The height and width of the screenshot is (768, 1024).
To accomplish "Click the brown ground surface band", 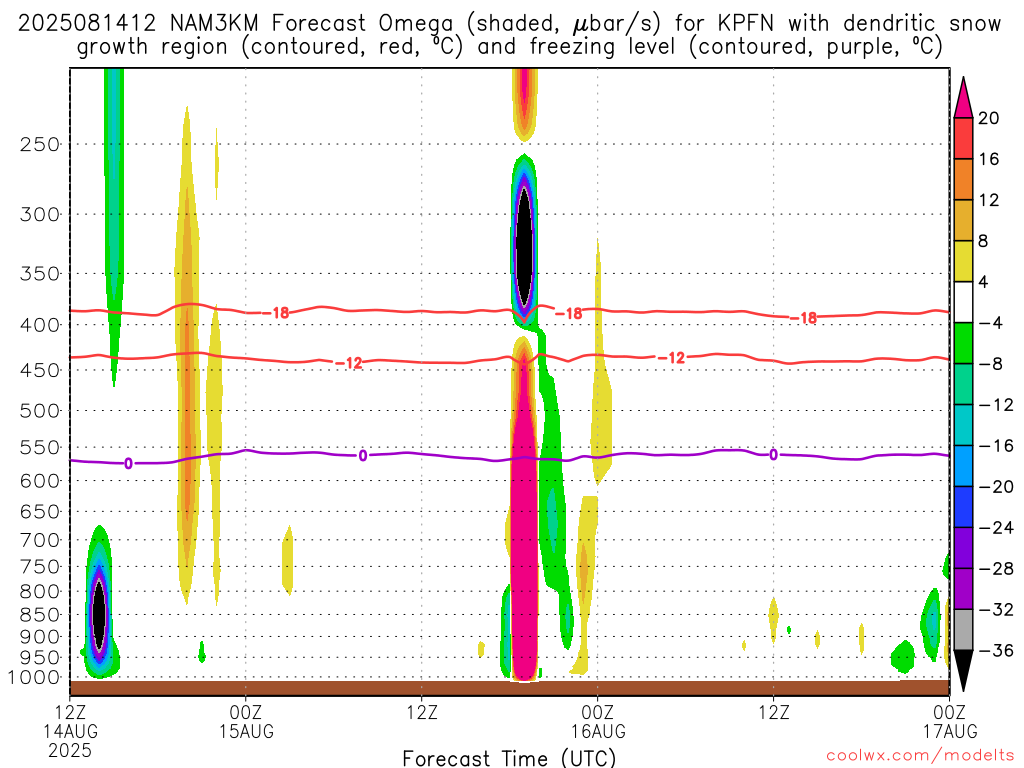I will pos(509,688).
